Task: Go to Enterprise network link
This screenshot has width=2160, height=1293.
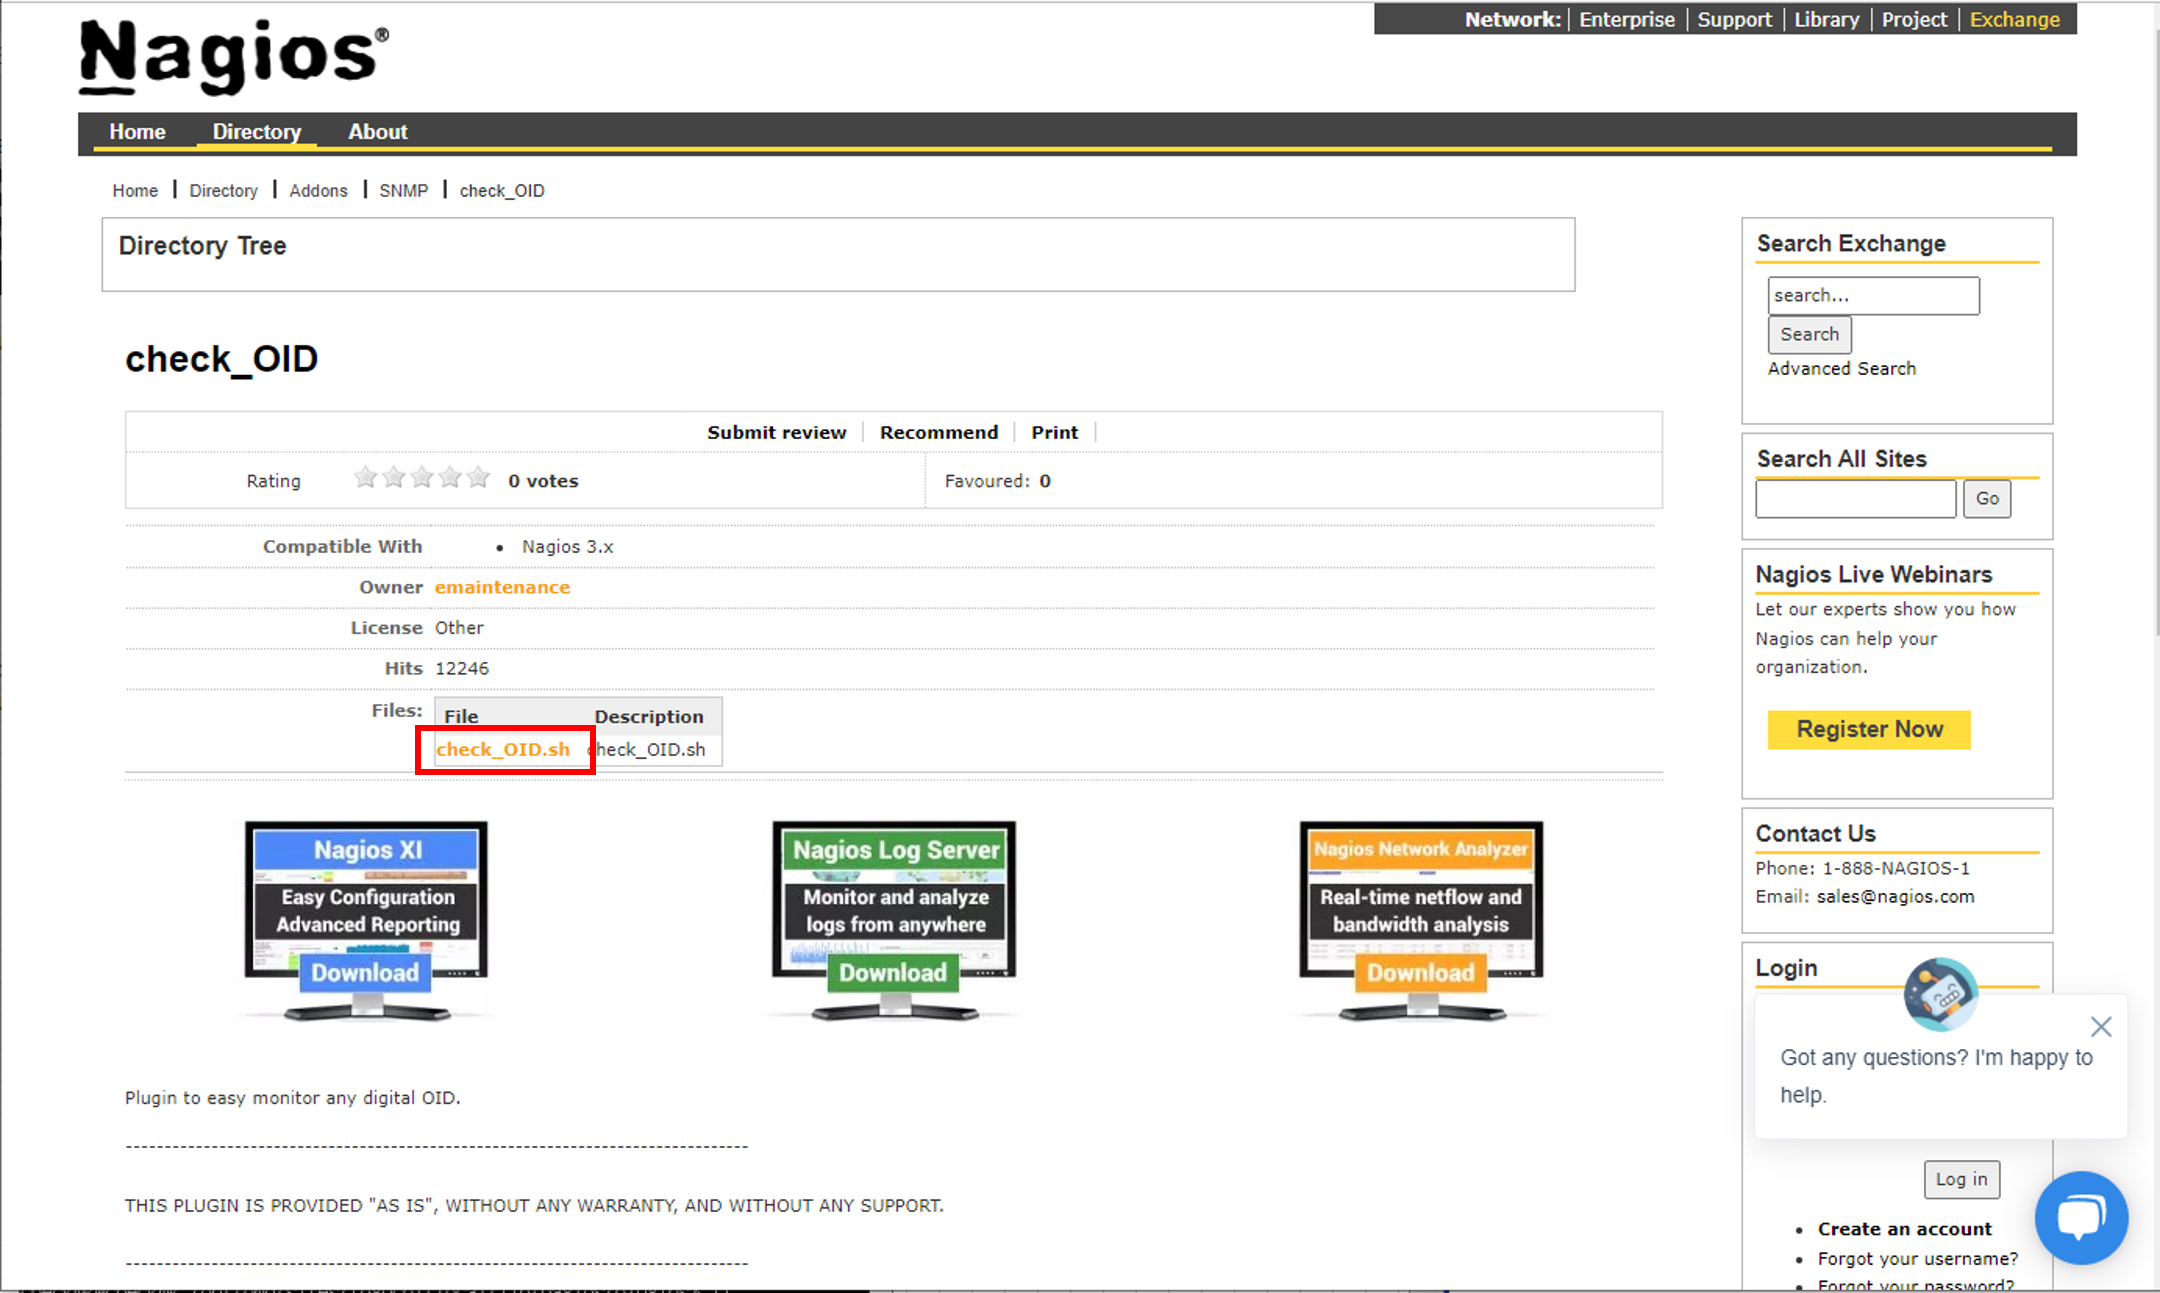Action: pyautogui.click(x=1626, y=19)
